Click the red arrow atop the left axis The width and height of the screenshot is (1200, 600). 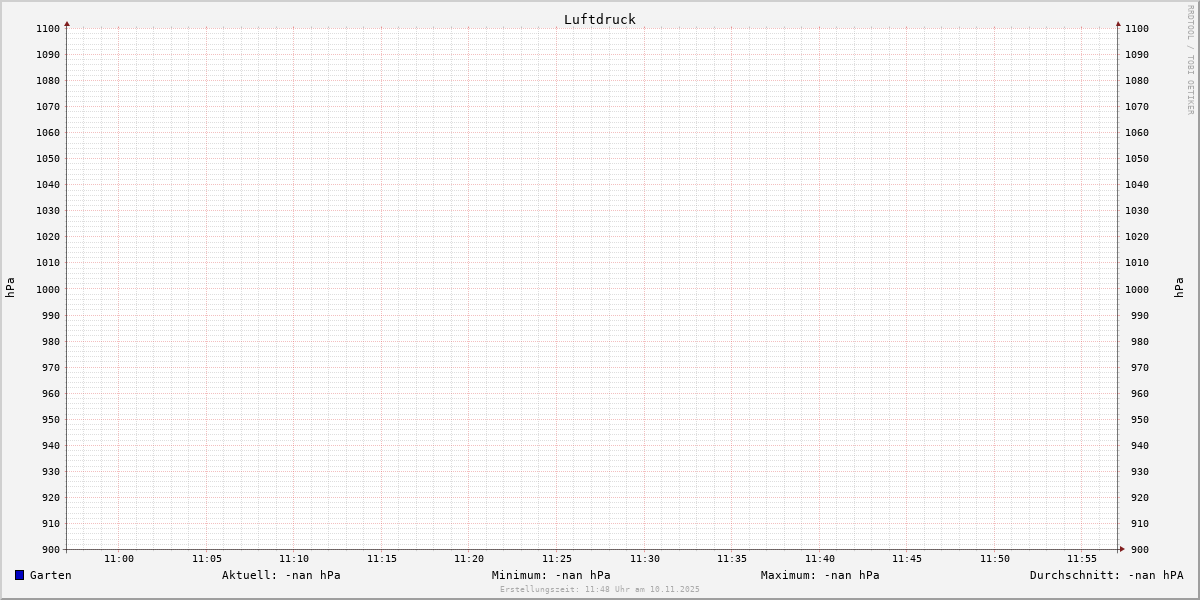[x=67, y=23]
